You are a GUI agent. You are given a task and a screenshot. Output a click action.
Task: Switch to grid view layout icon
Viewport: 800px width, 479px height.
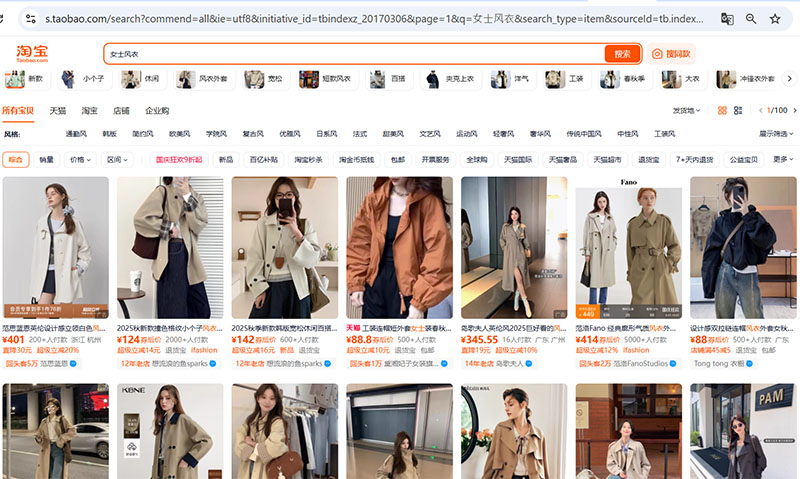(x=722, y=111)
